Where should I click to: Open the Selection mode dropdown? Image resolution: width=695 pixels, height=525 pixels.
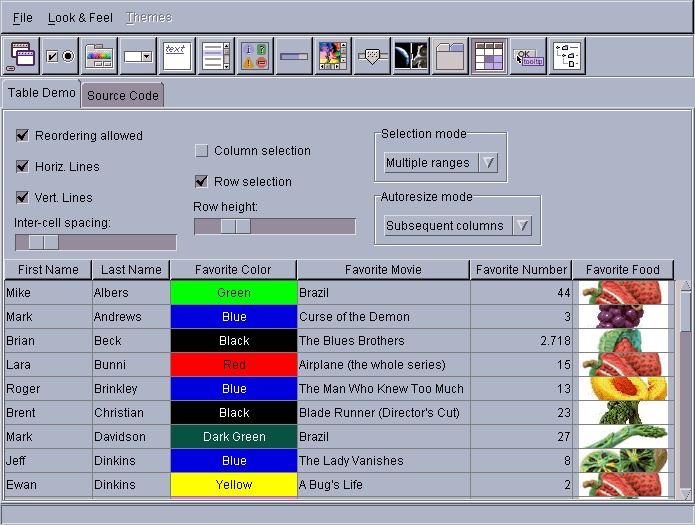tap(441, 163)
